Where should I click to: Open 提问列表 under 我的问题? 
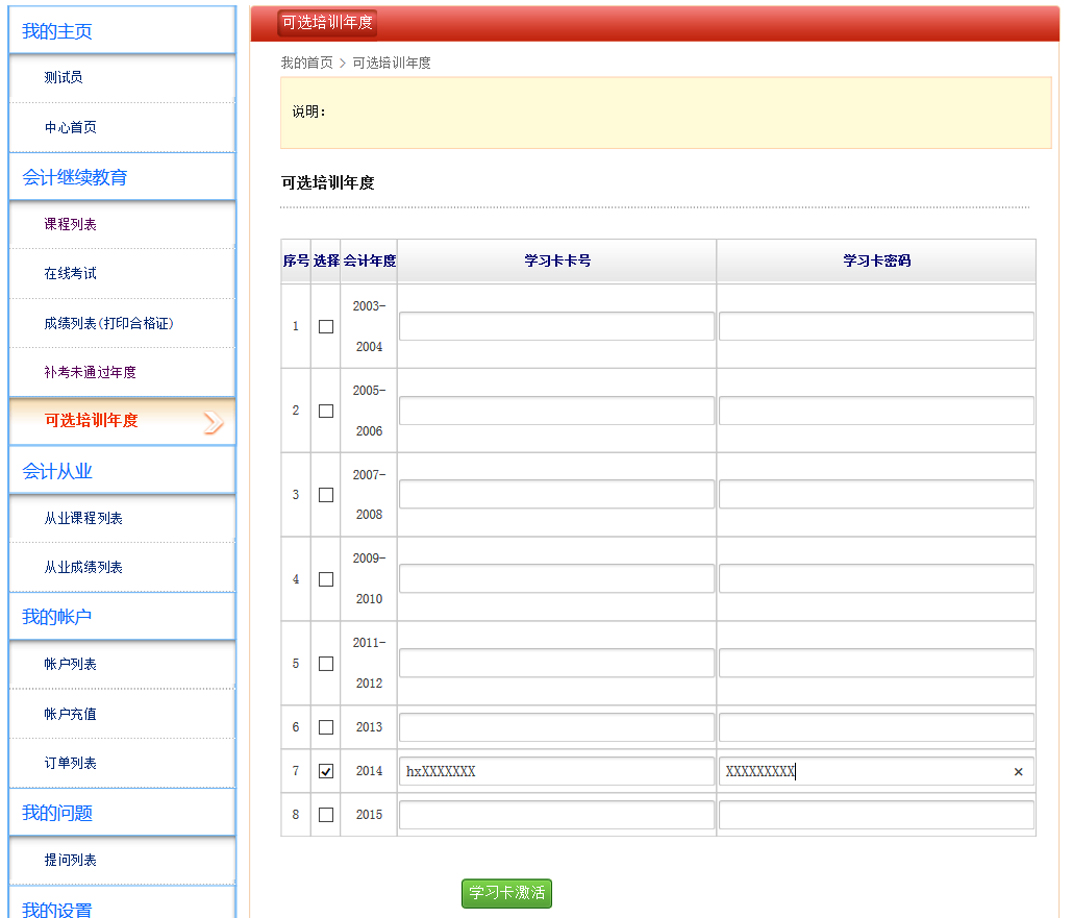point(70,860)
